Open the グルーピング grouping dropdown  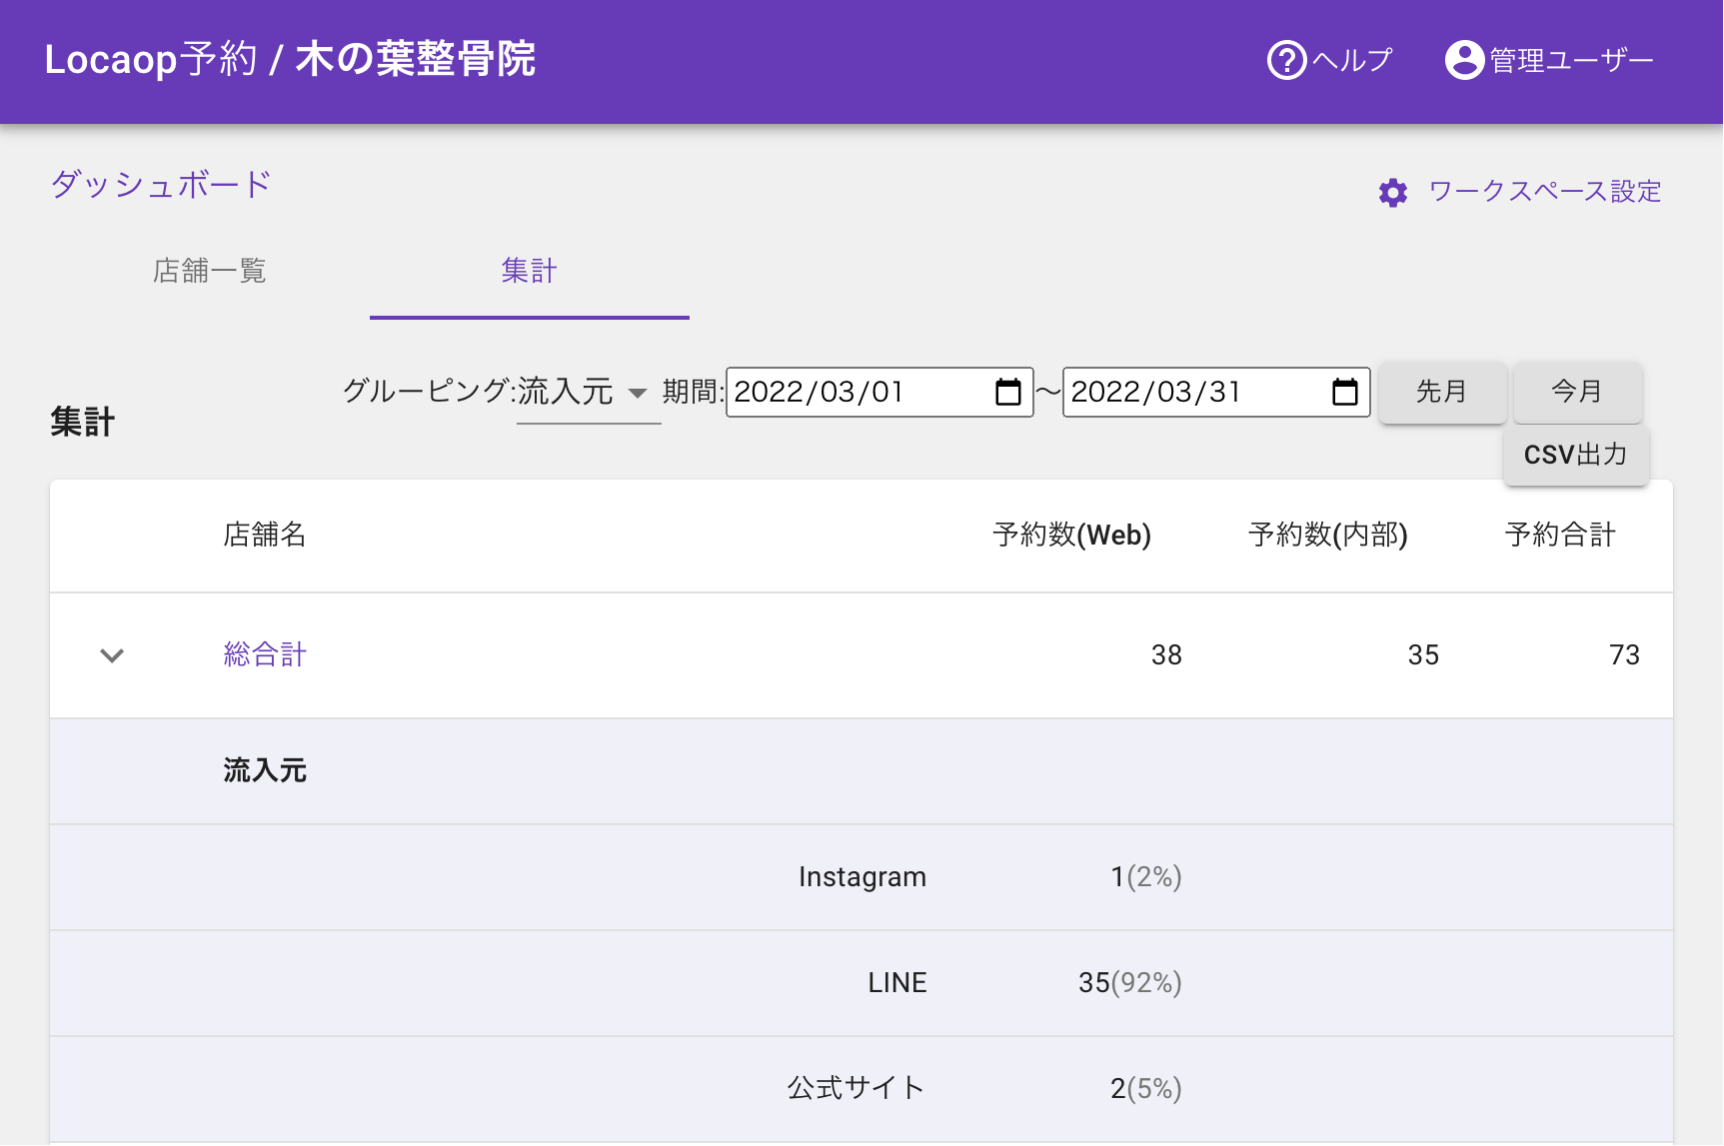coord(637,394)
